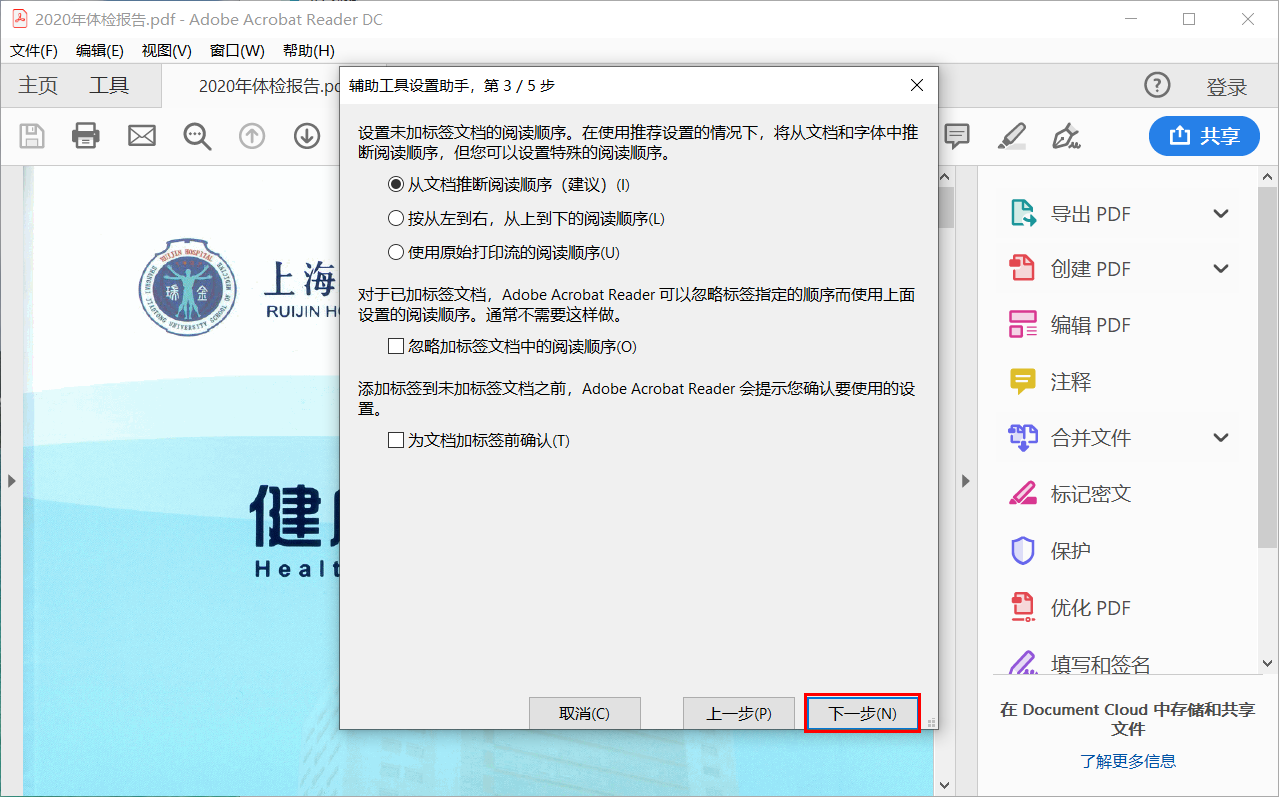Click the 编辑 PDF icon
The image size is (1279, 797).
point(1023,324)
